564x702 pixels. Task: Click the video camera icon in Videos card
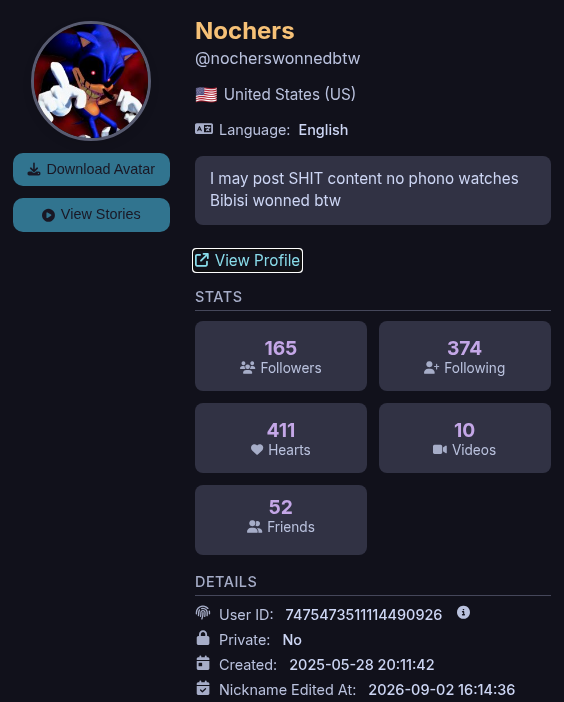440,449
